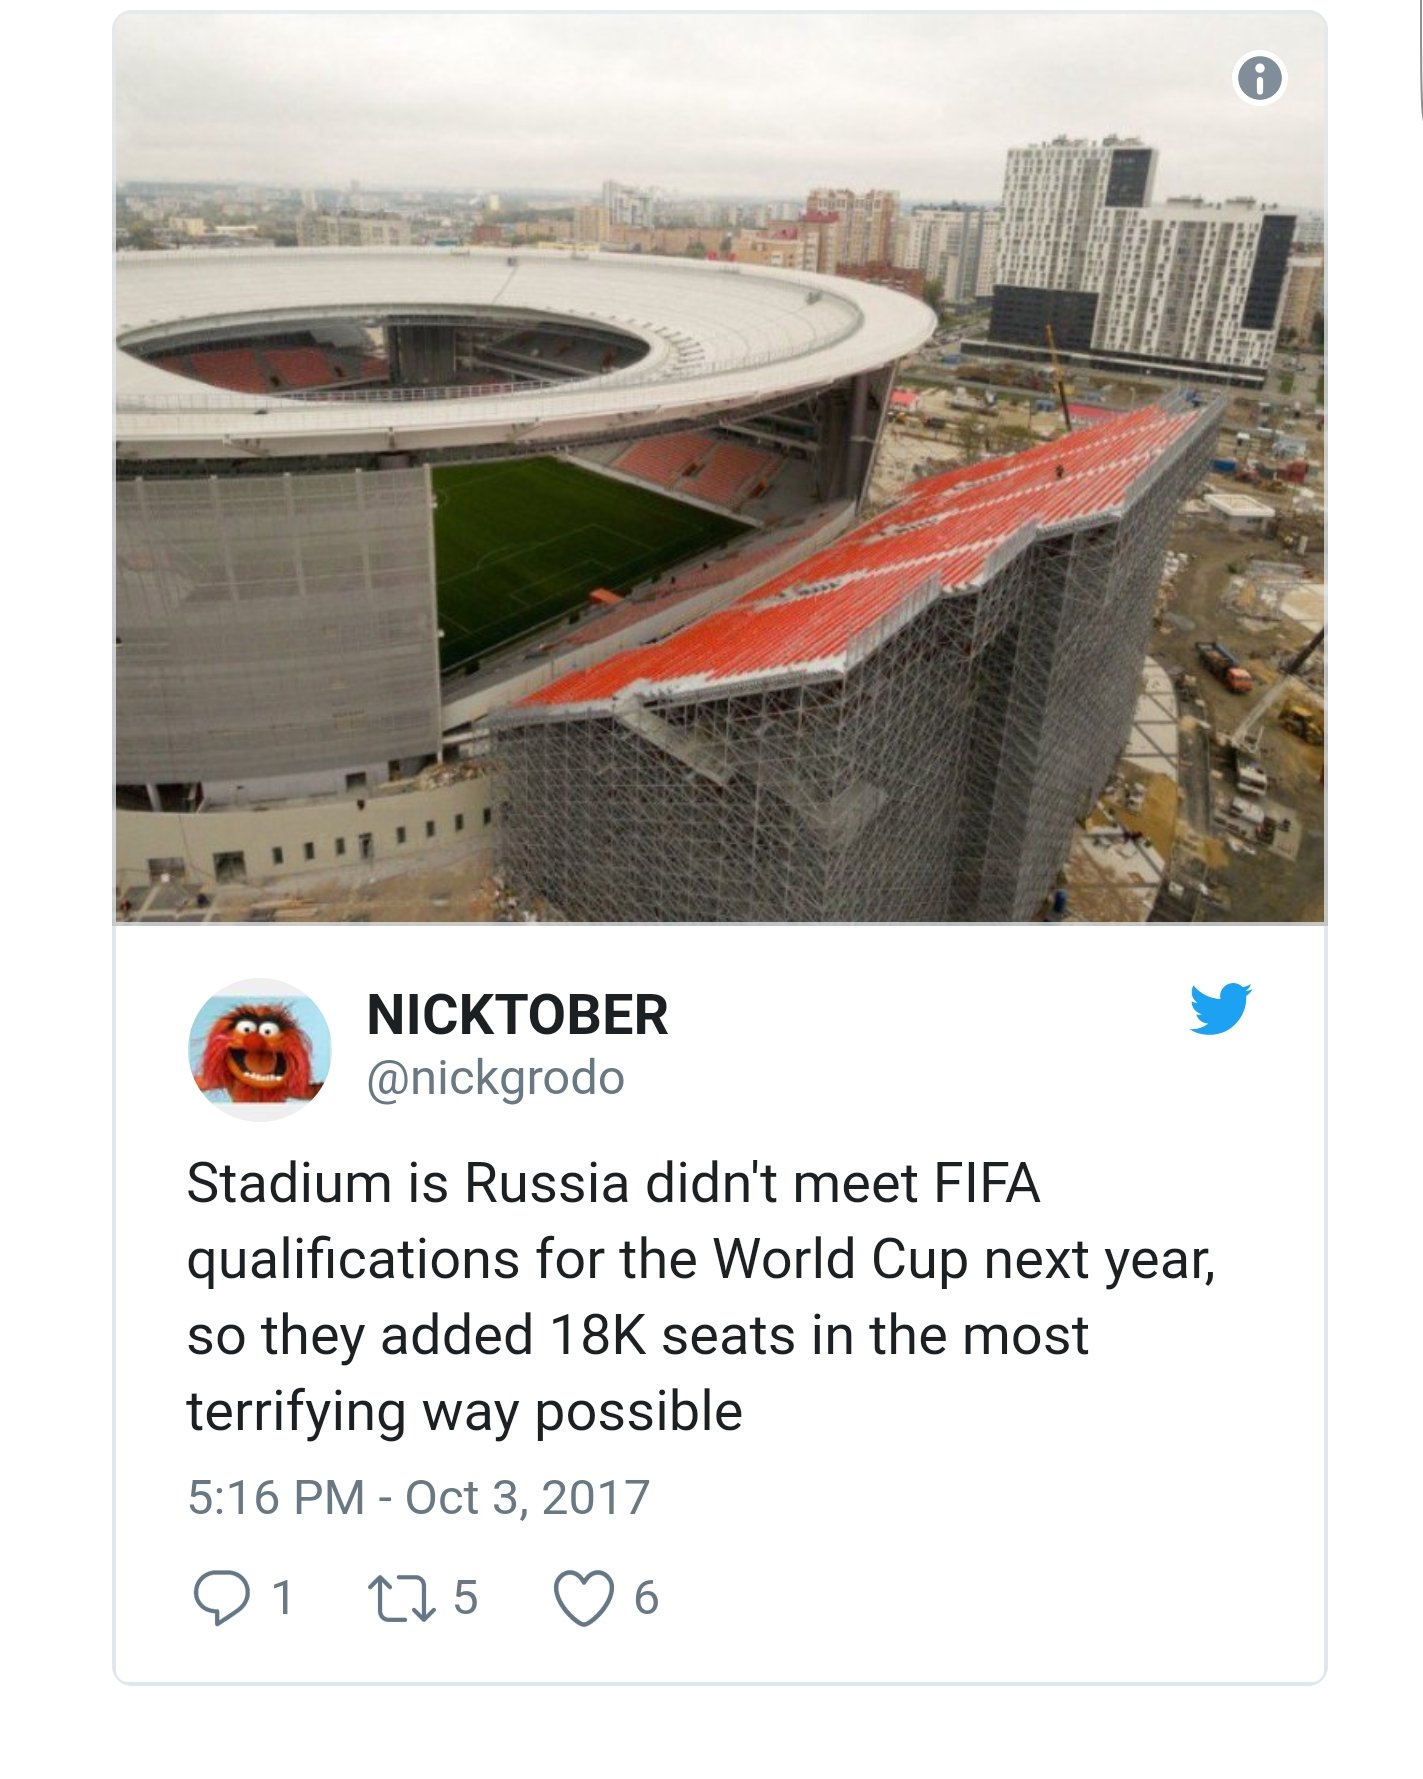Image resolution: width=1423 pixels, height=1779 pixels.
Task: Open the @nickgrodo handle link
Action: point(495,1078)
